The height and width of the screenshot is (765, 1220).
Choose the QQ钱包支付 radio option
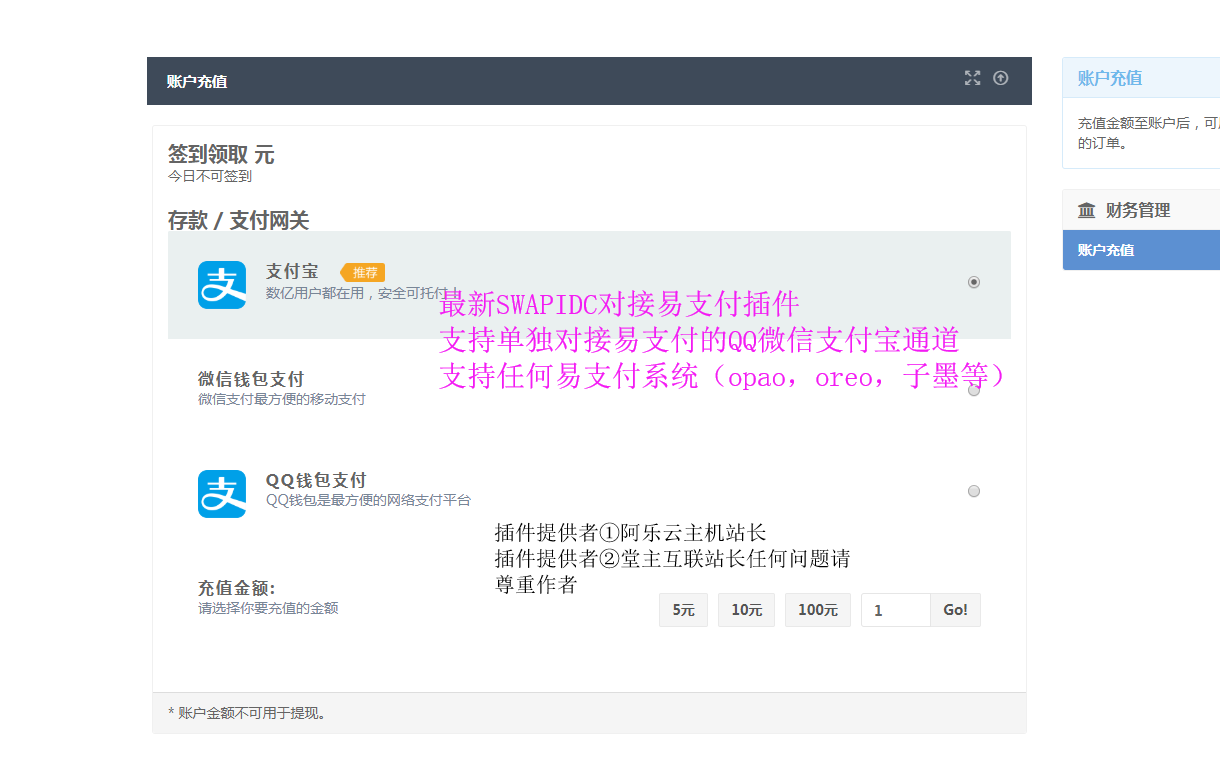(974, 491)
